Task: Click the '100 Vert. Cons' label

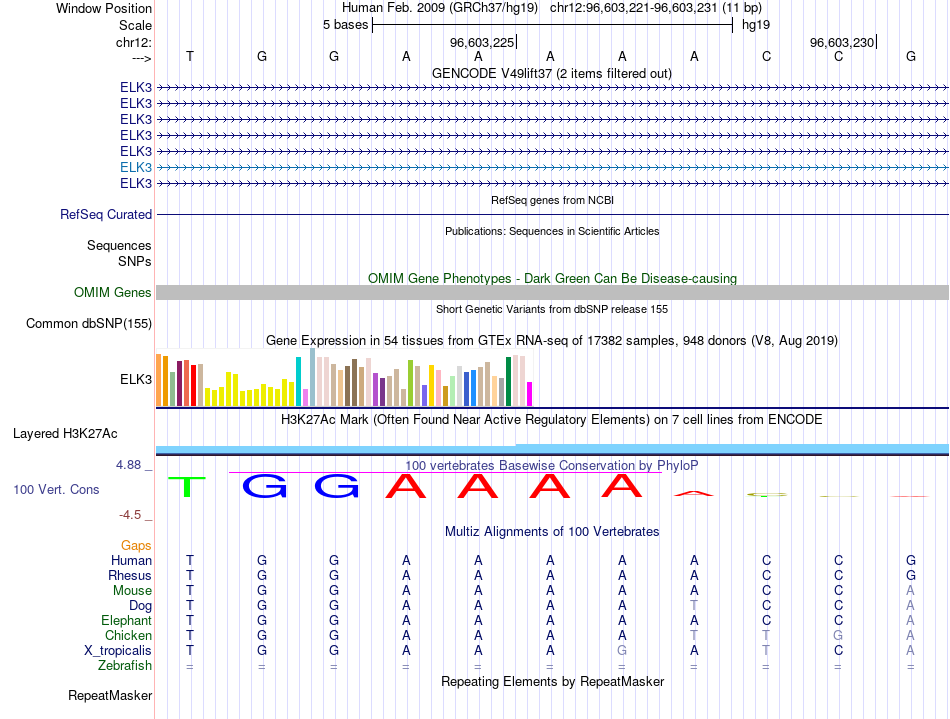Action: click(x=56, y=489)
